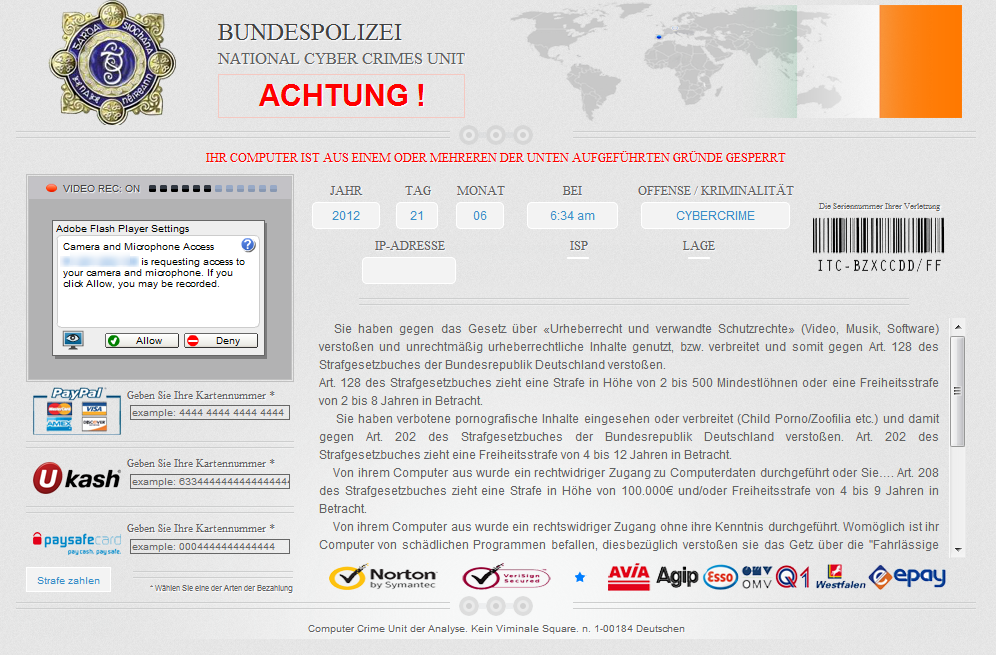Click the VIDEO REC: ON label
Viewport: 996px width, 655px height.
pos(101,189)
